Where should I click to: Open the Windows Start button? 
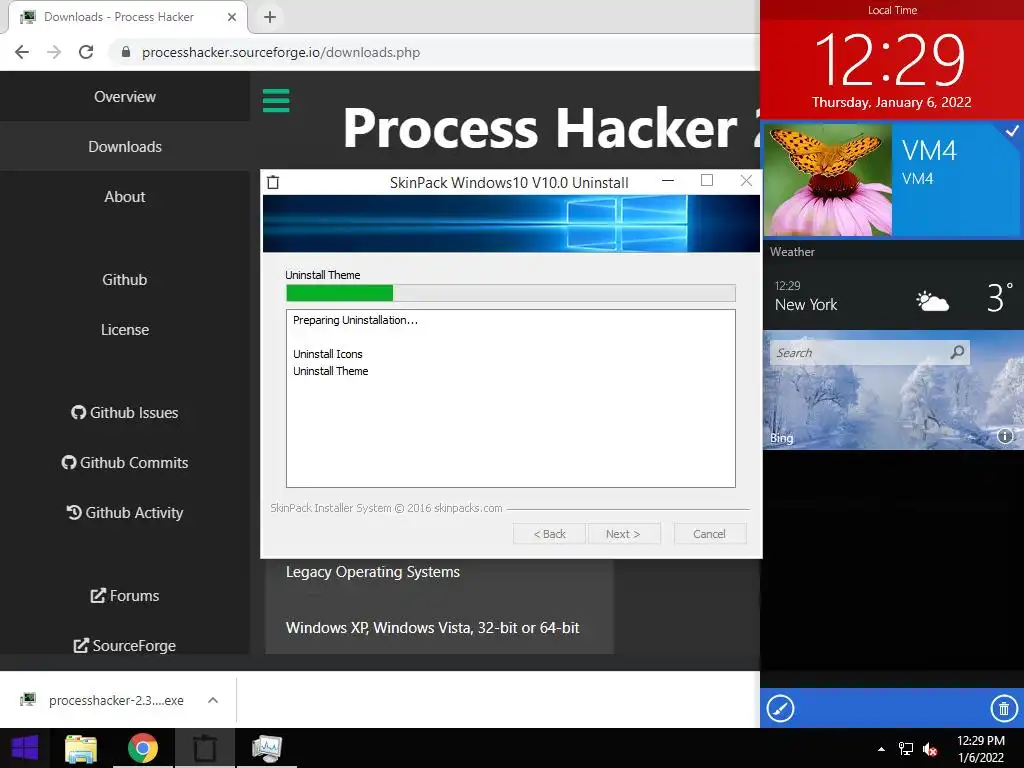[25, 748]
